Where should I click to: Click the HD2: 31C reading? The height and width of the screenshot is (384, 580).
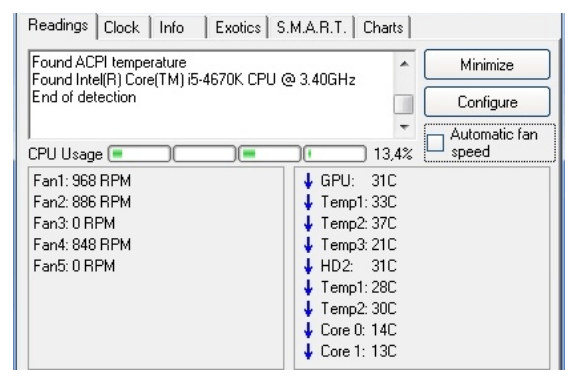(x=358, y=266)
